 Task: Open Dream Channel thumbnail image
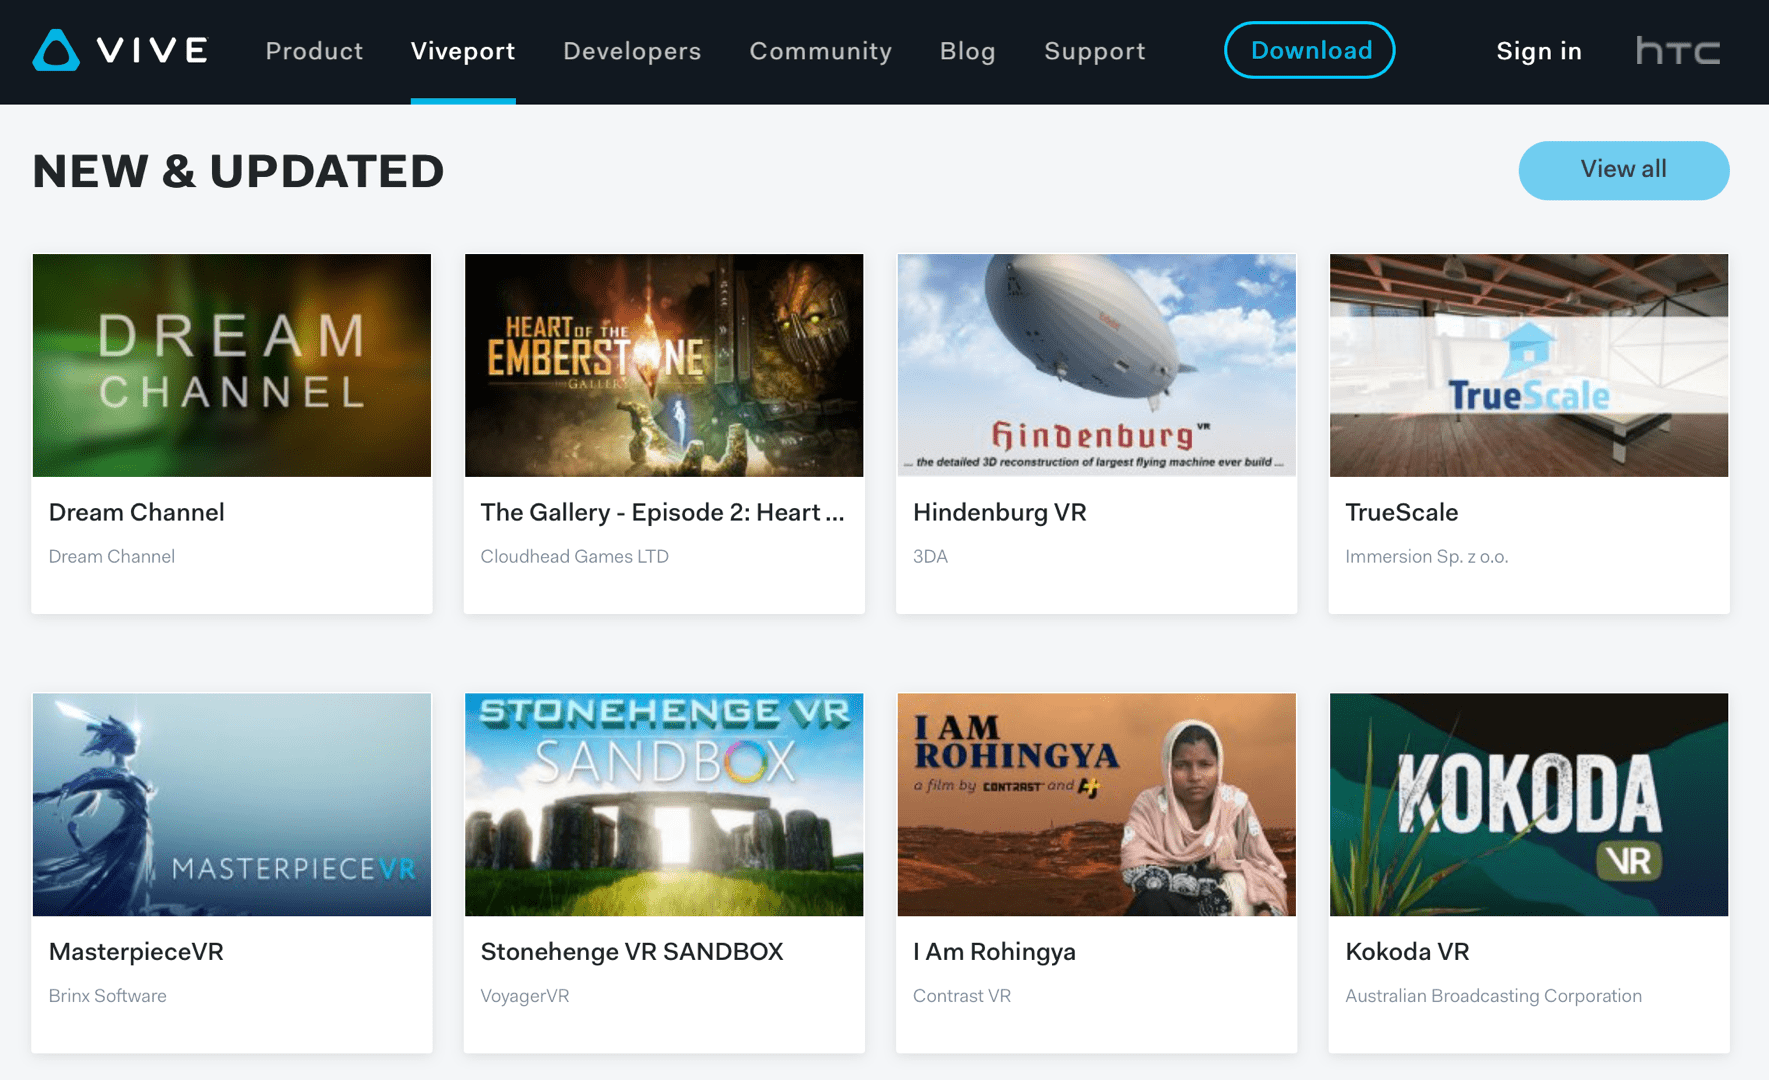pyautogui.click(x=232, y=365)
